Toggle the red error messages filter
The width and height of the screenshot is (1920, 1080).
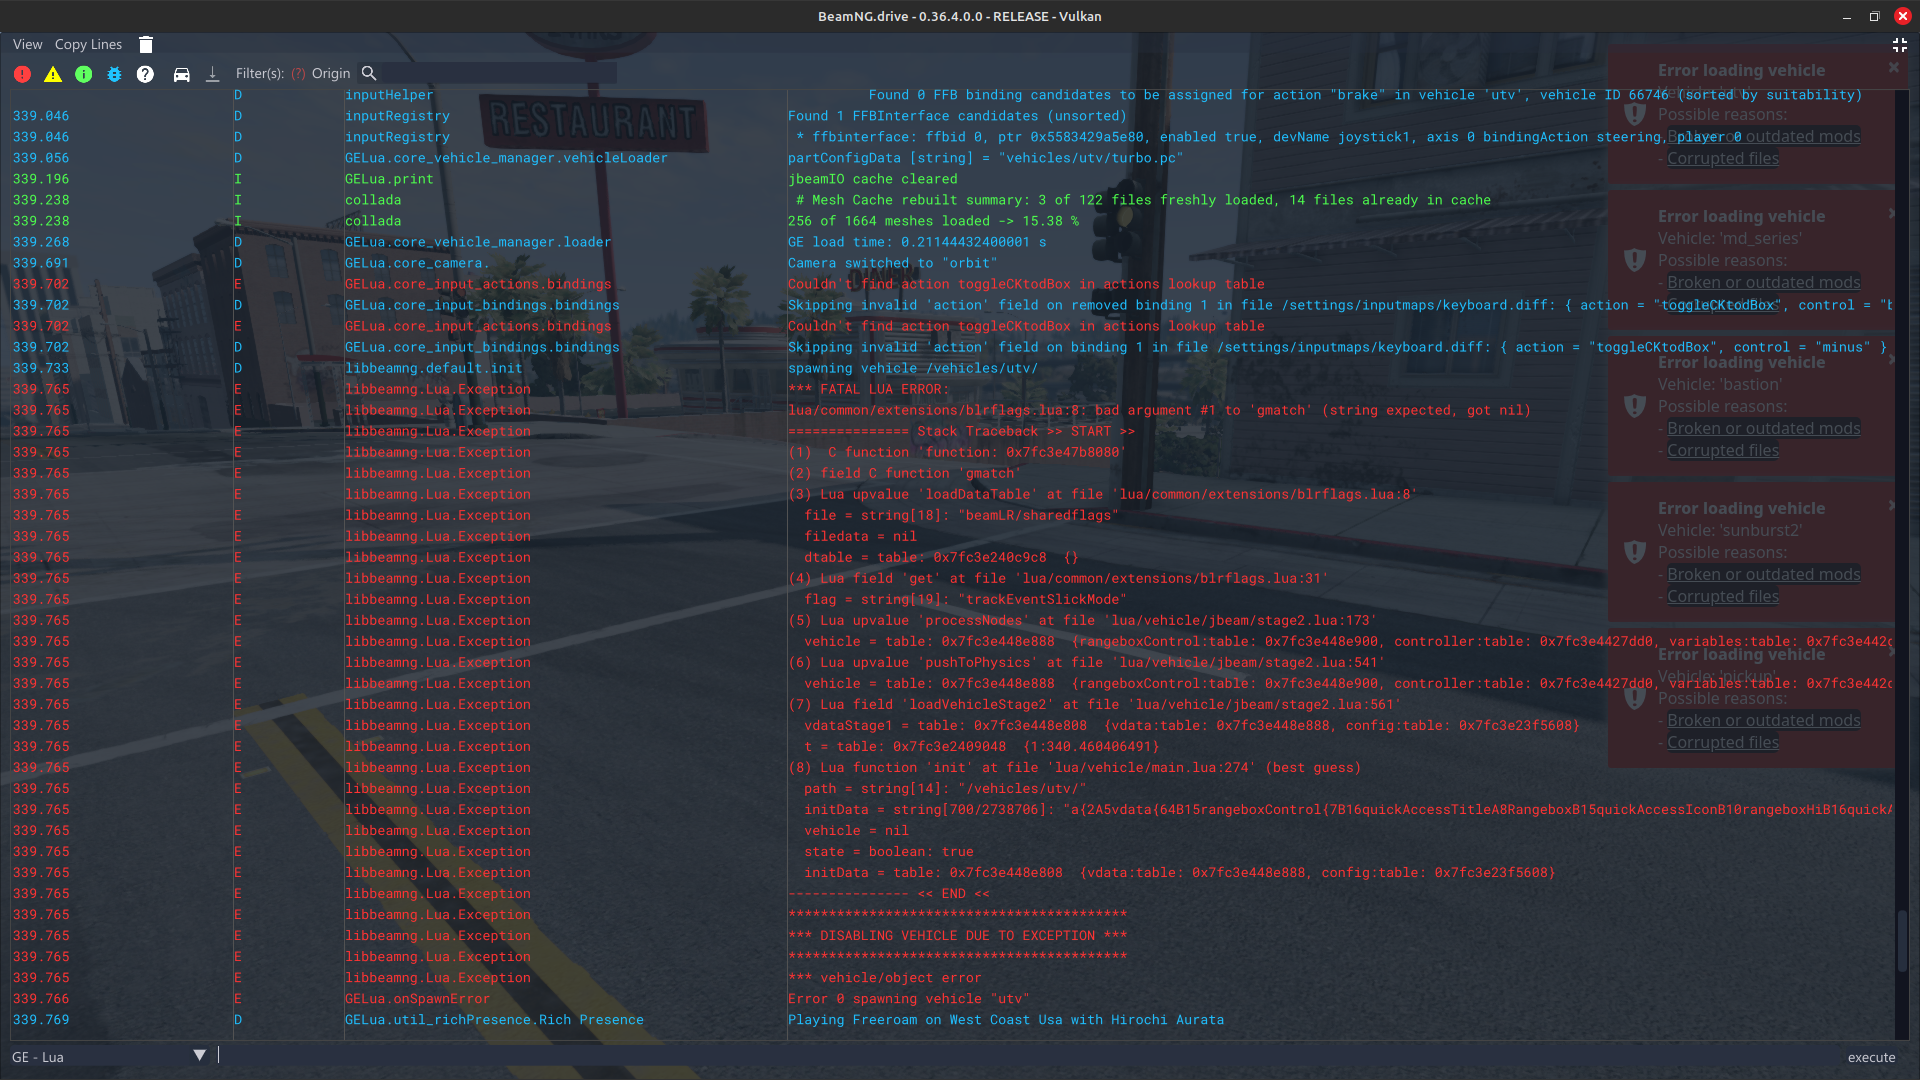22,74
